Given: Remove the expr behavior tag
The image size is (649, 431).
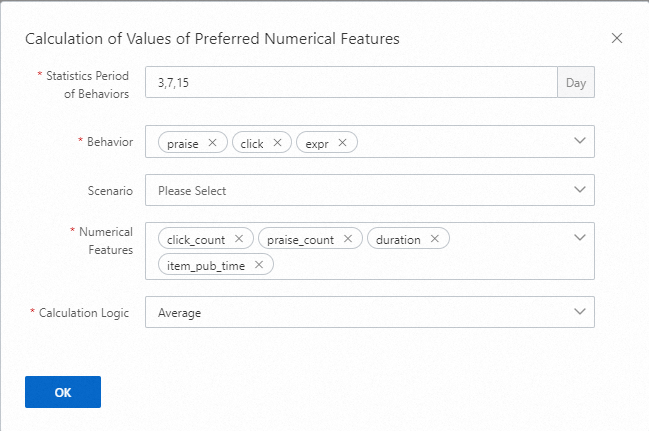Looking at the screenshot, I should point(342,143).
